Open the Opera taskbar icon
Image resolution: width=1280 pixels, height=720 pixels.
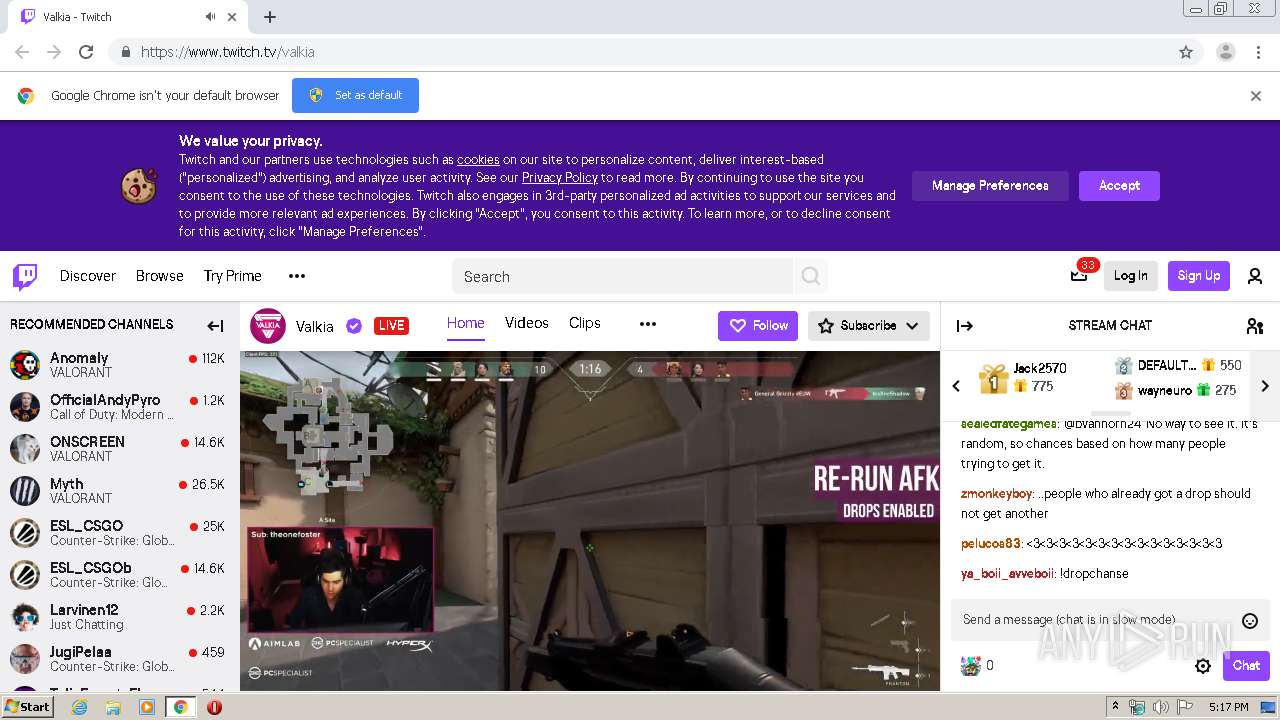[214, 707]
